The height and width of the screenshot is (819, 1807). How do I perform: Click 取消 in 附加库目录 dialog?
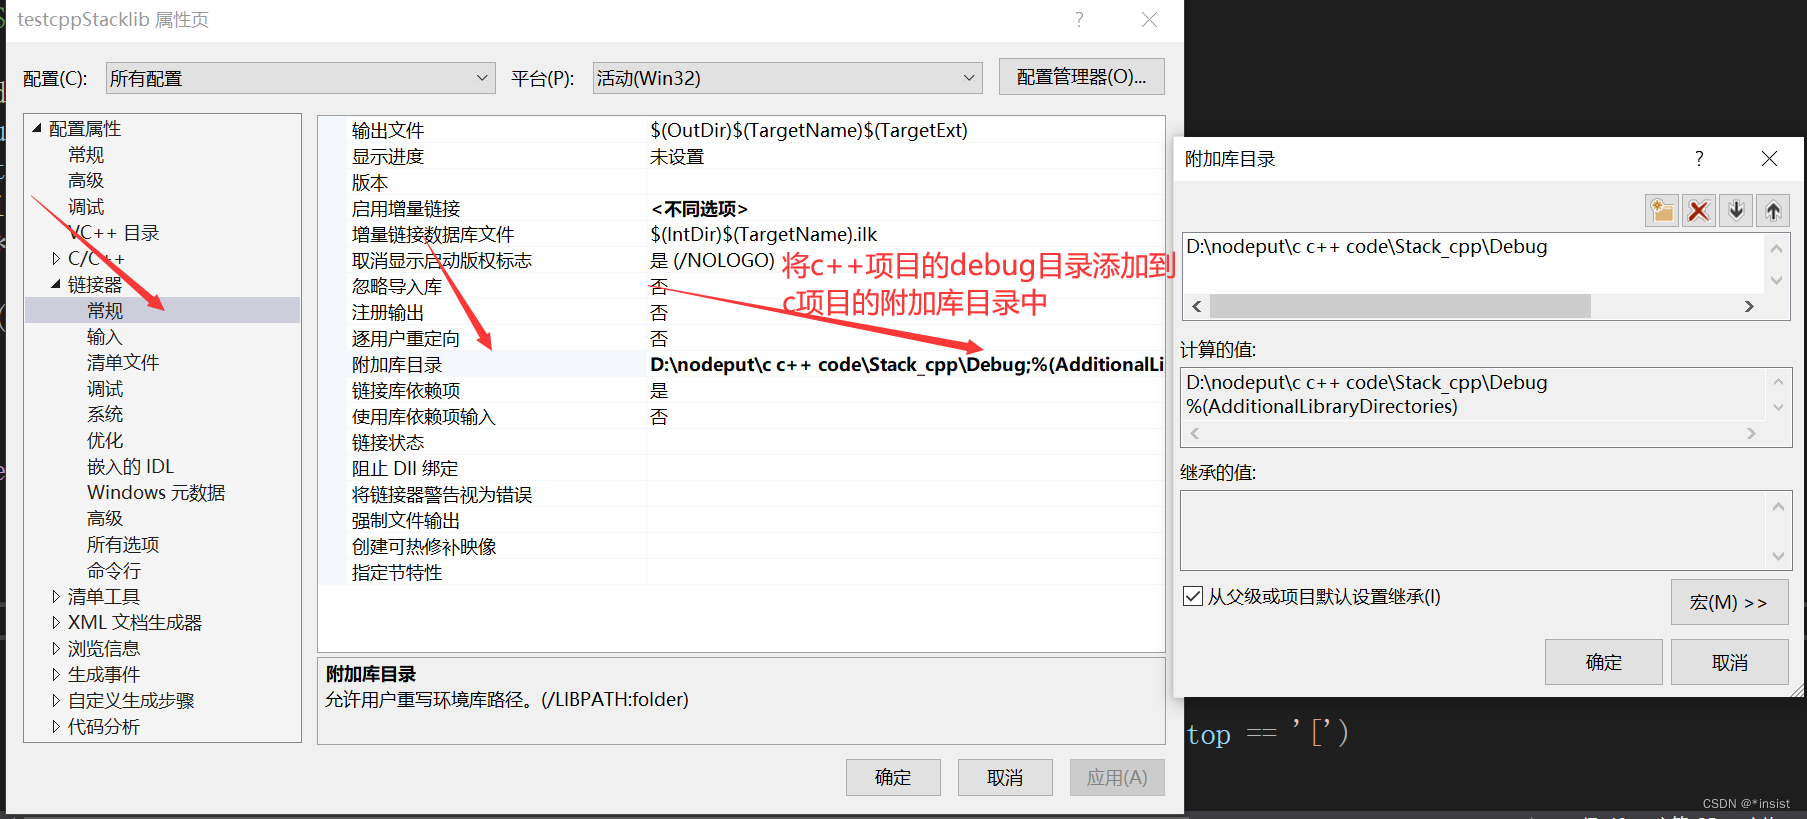click(x=1729, y=662)
